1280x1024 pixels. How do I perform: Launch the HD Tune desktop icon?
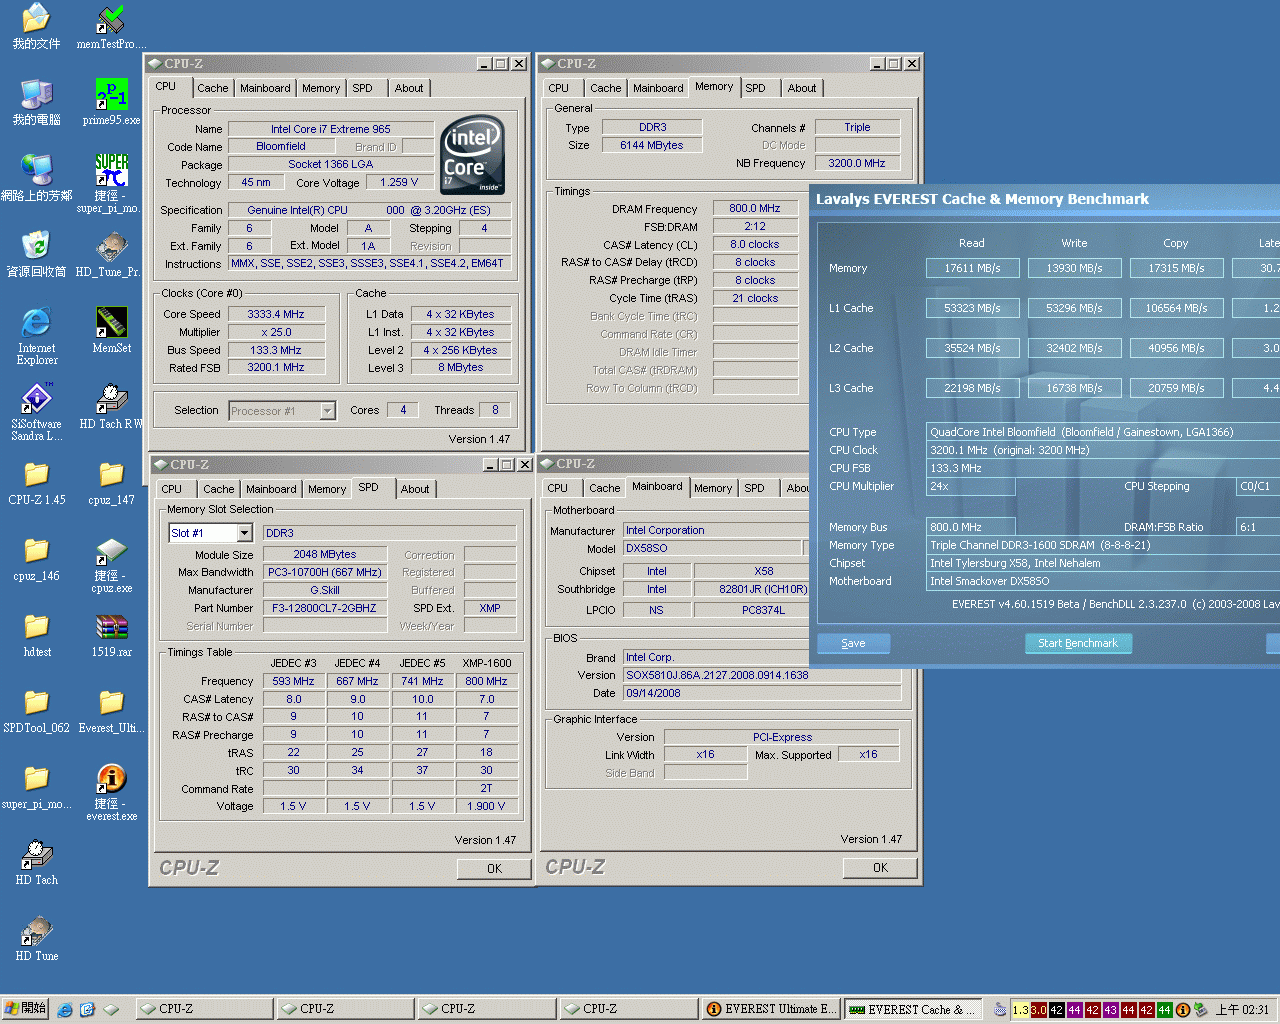click(36, 938)
